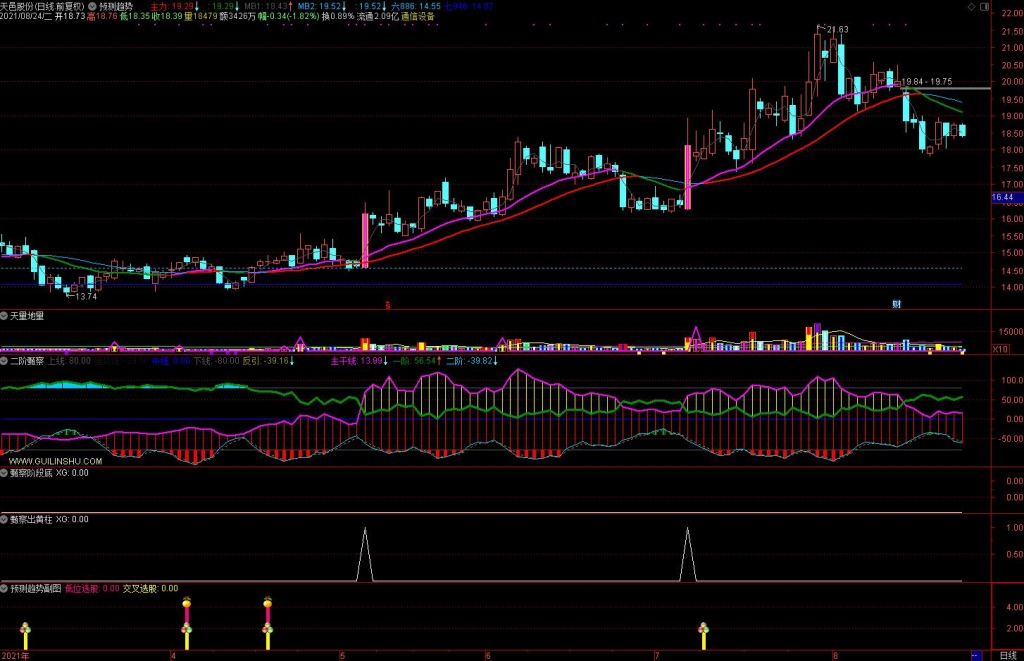This screenshot has width=1024, height=661.
Task: Click the 幅-0.34(-1.82%) change readout
Action: (289, 16)
